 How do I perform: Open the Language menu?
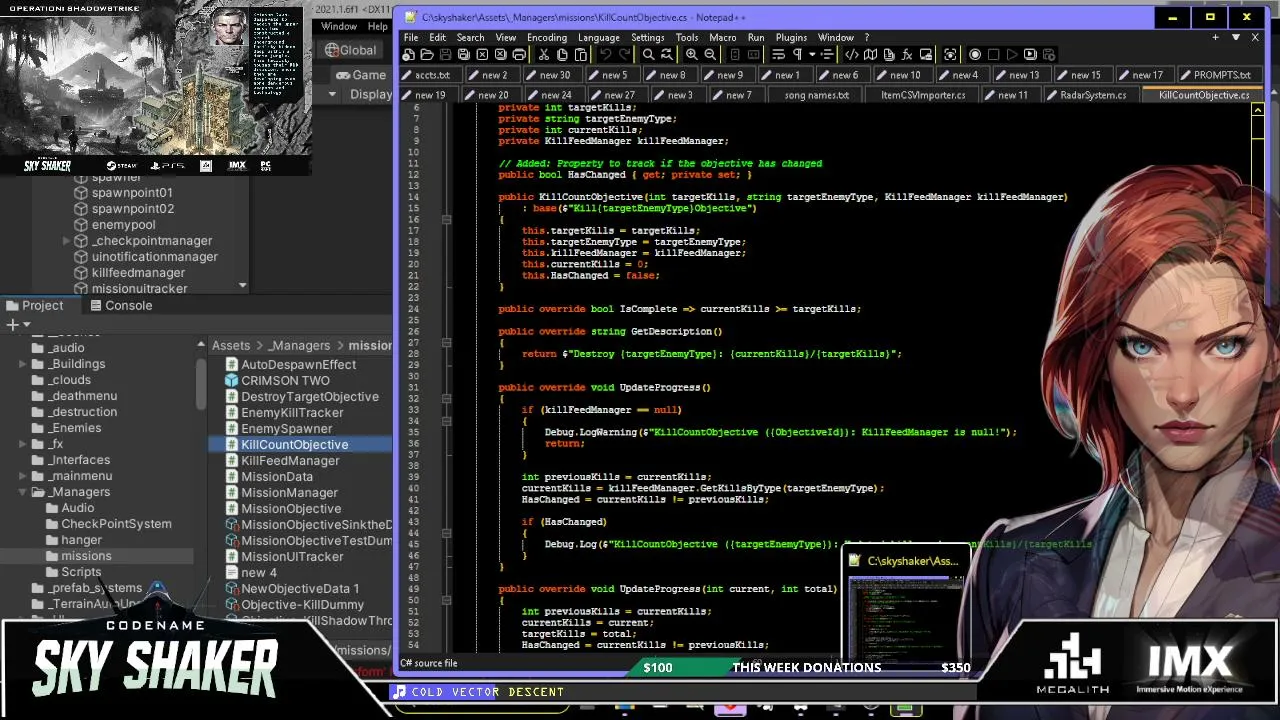[598, 38]
